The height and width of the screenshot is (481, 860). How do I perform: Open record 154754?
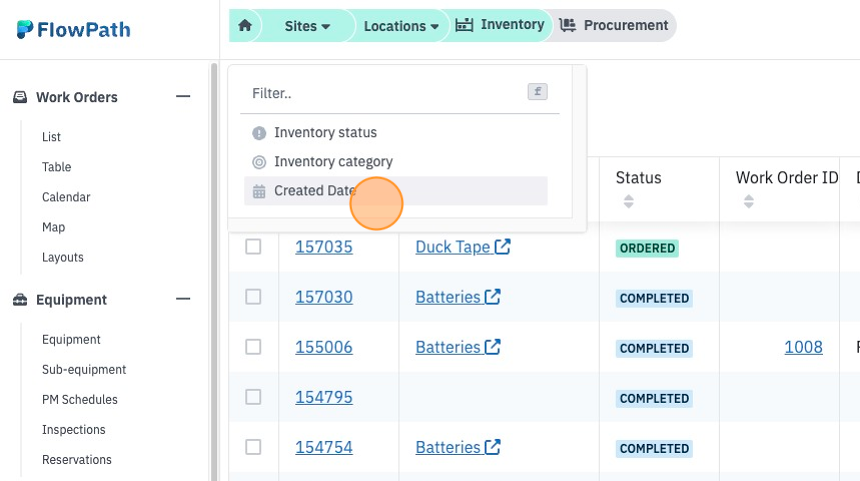pos(324,447)
